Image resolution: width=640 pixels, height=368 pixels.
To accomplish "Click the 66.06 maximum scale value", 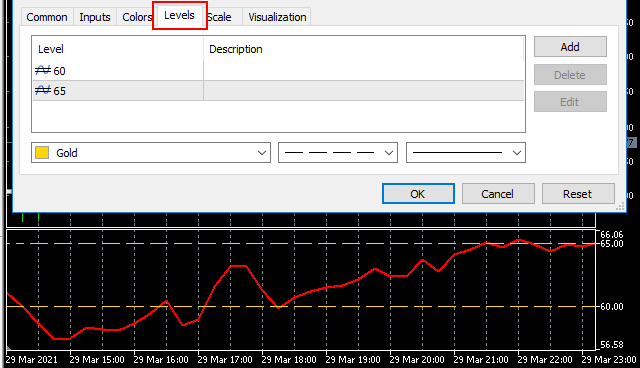I will click(x=612, y=235).
